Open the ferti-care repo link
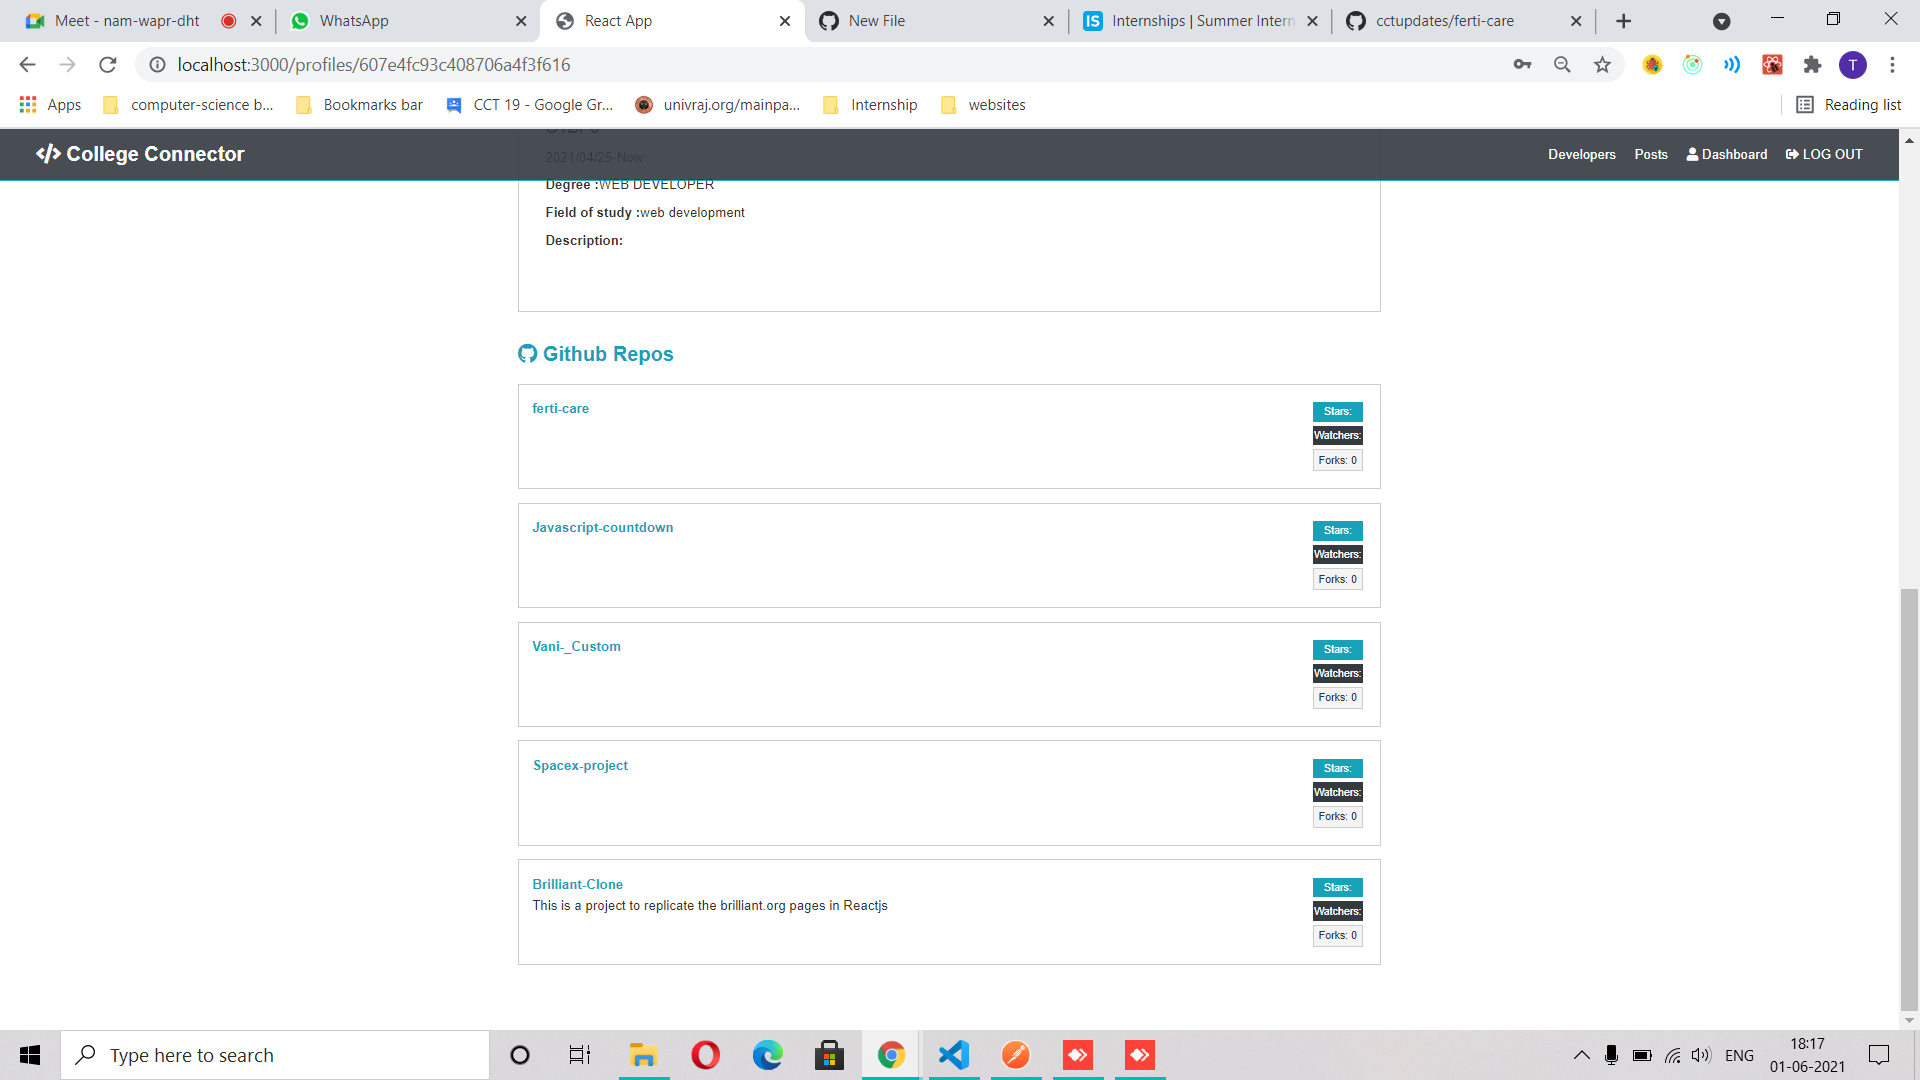 click(560, 408)
